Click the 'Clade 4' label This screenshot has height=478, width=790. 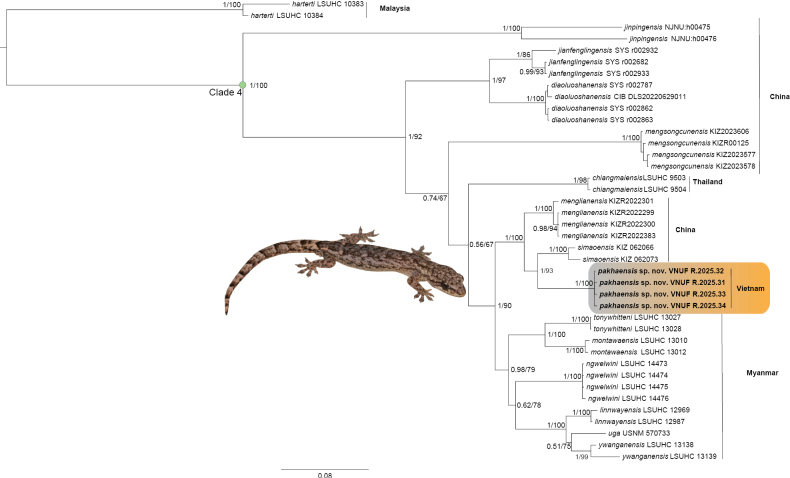click(x=225, y=93)
